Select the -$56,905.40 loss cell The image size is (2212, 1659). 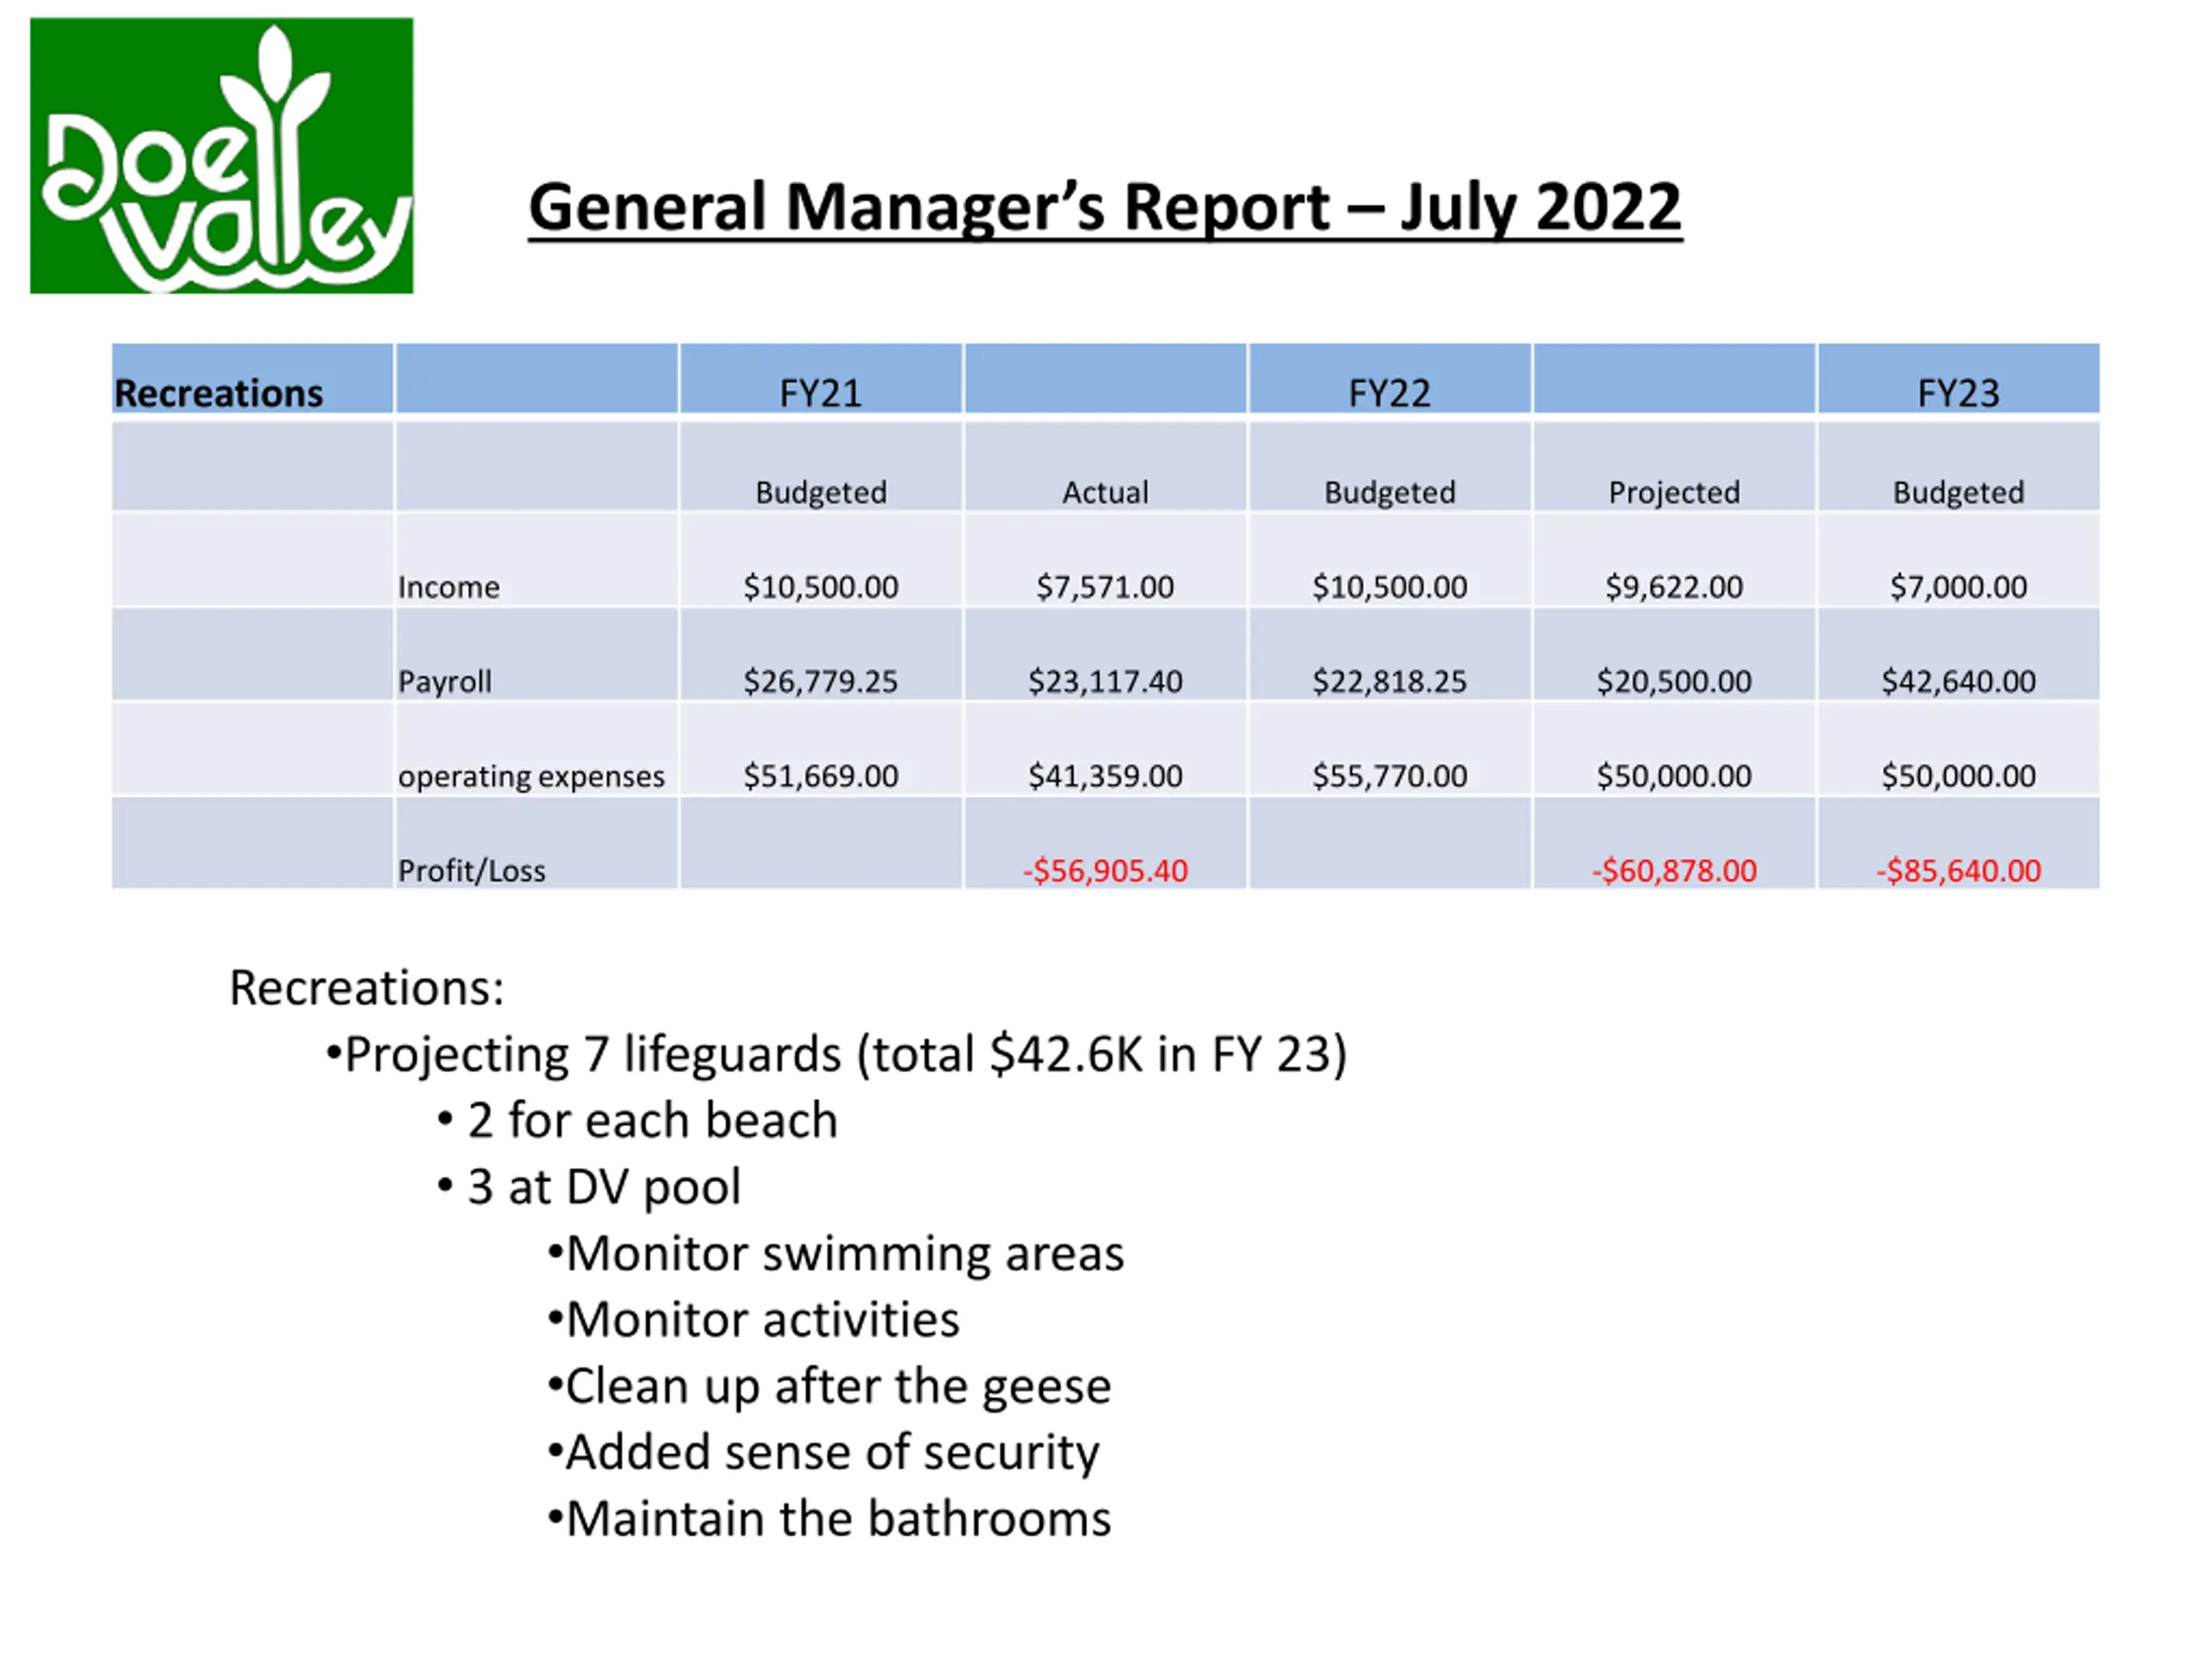[x=1105, y=843]
